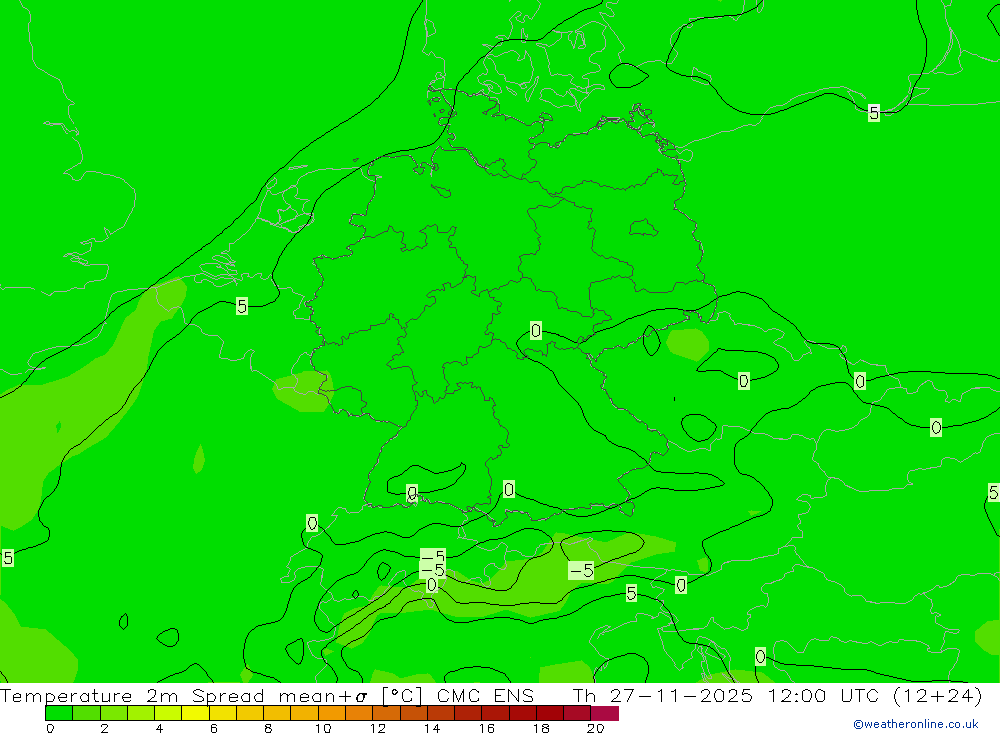Click the 'Temperature 2m' title text
This screenshot has width=1000, height=733.
[x=89, y=696]
